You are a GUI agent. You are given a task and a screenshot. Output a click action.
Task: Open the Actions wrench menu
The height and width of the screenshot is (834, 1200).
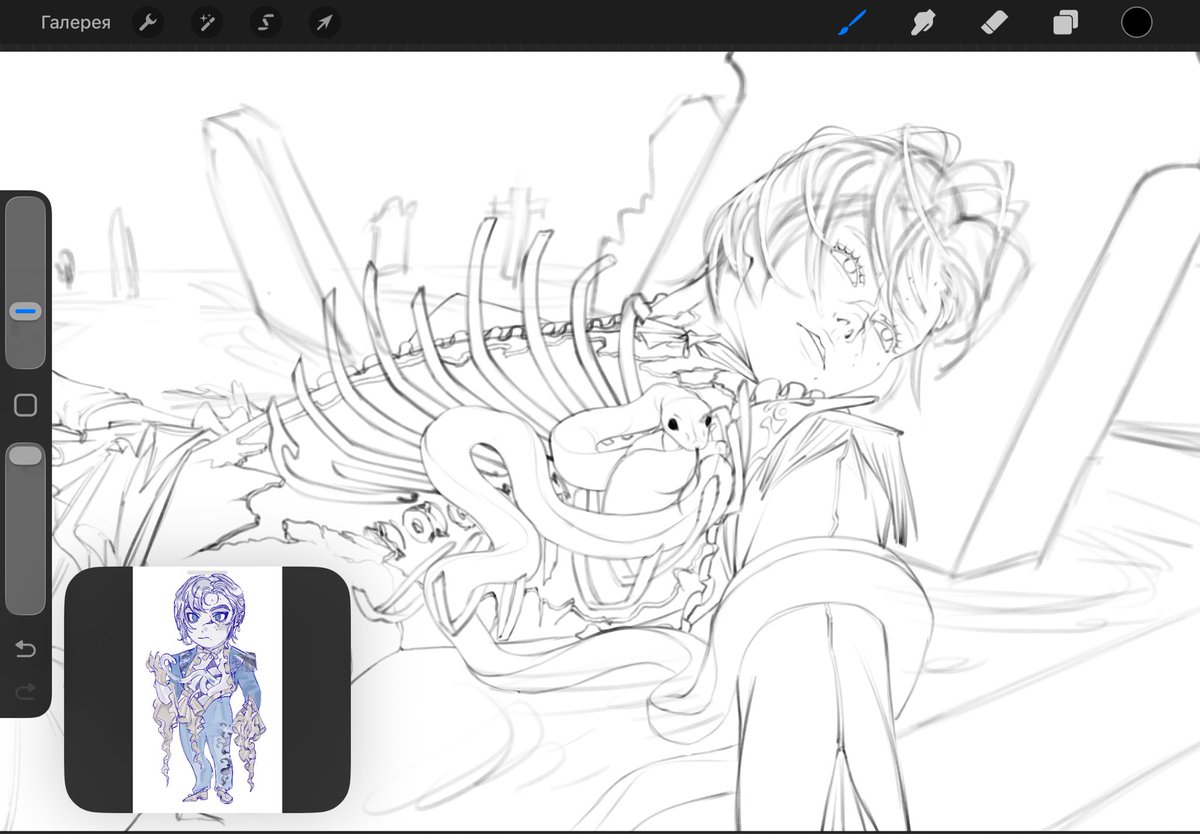pos(147,23)
